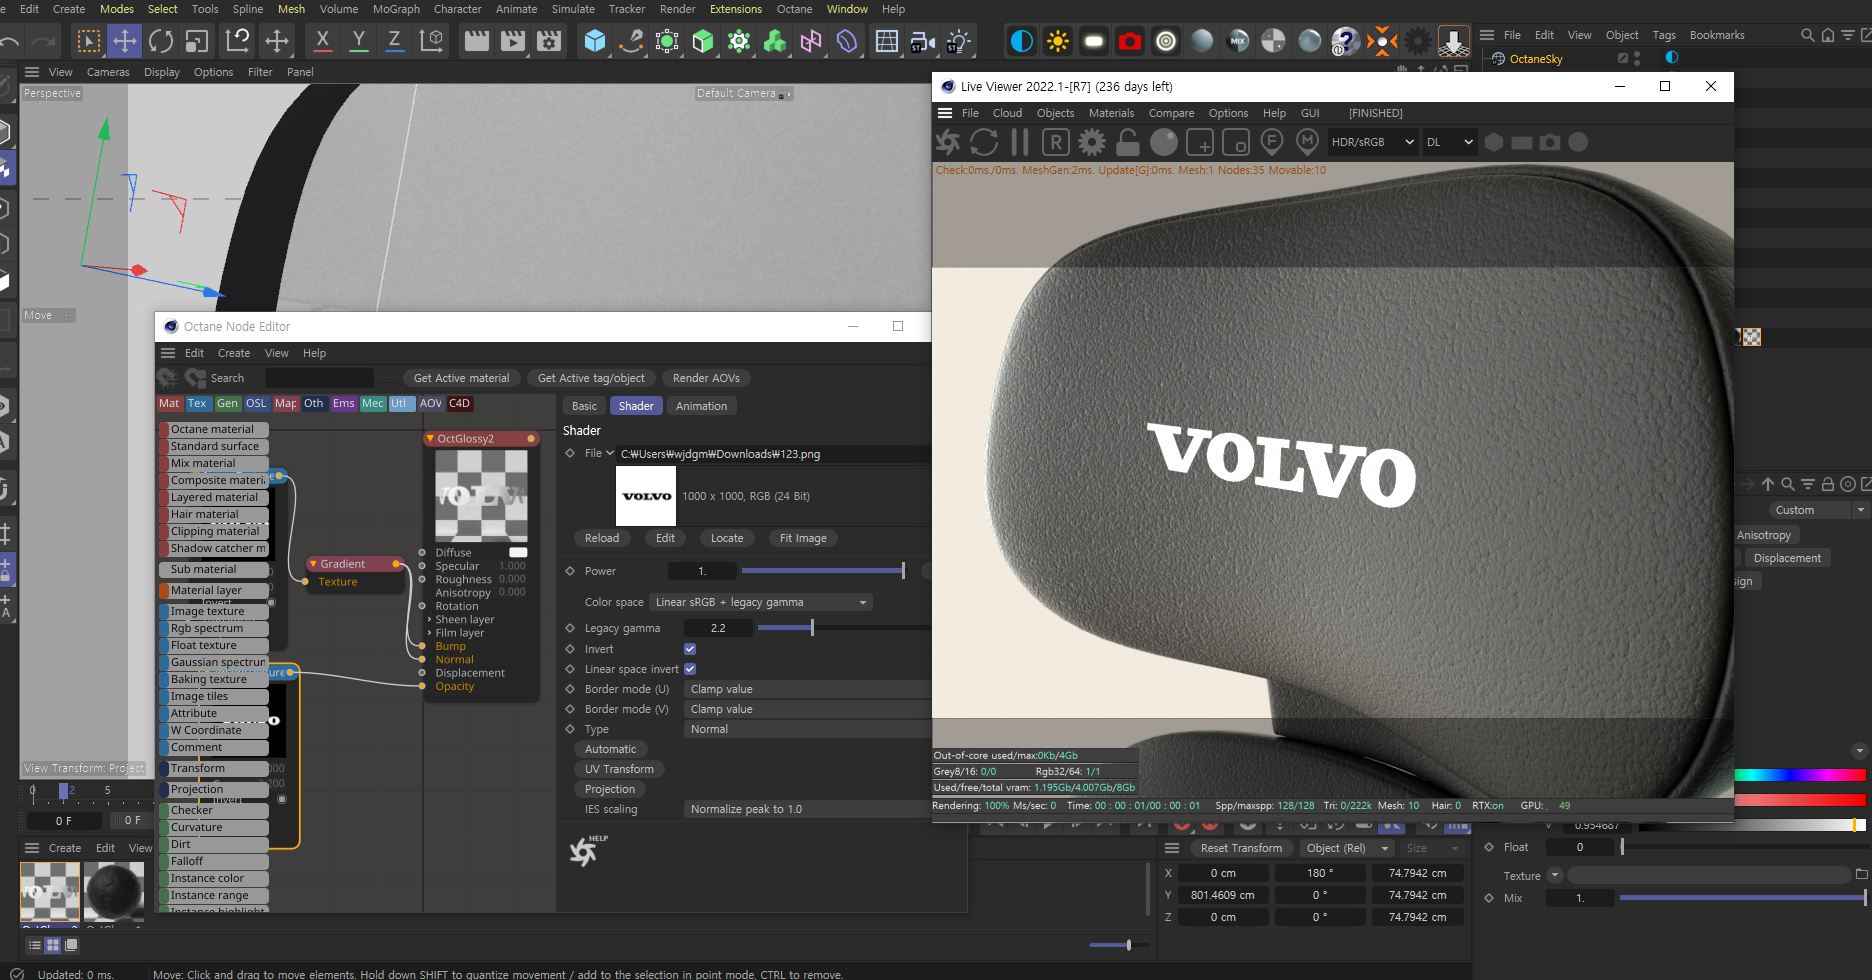Click the Diffuse white color swatch
Image resolution: width=1872 pixels, height=980 pixels.
518,552
